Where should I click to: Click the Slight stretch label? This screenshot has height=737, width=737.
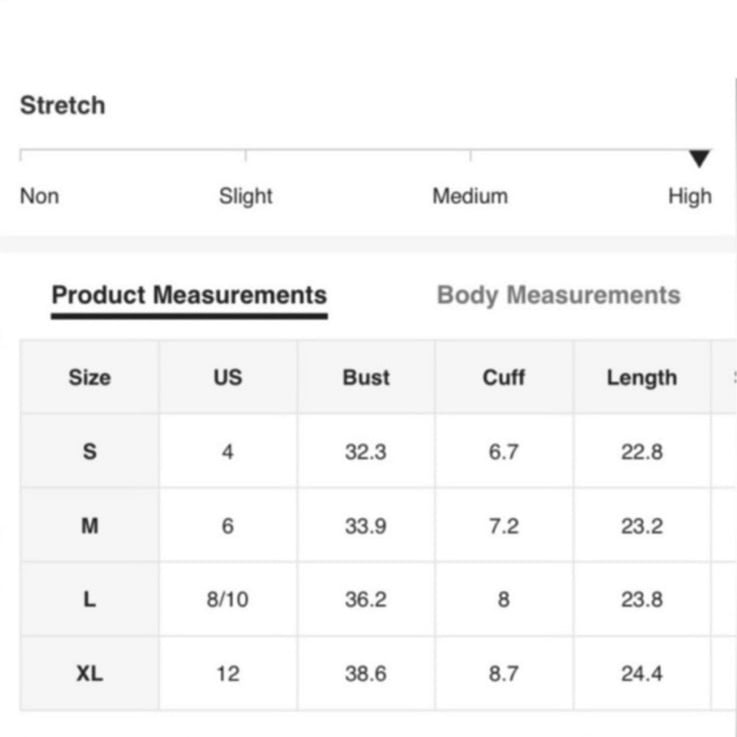click(x=246, y=196)
